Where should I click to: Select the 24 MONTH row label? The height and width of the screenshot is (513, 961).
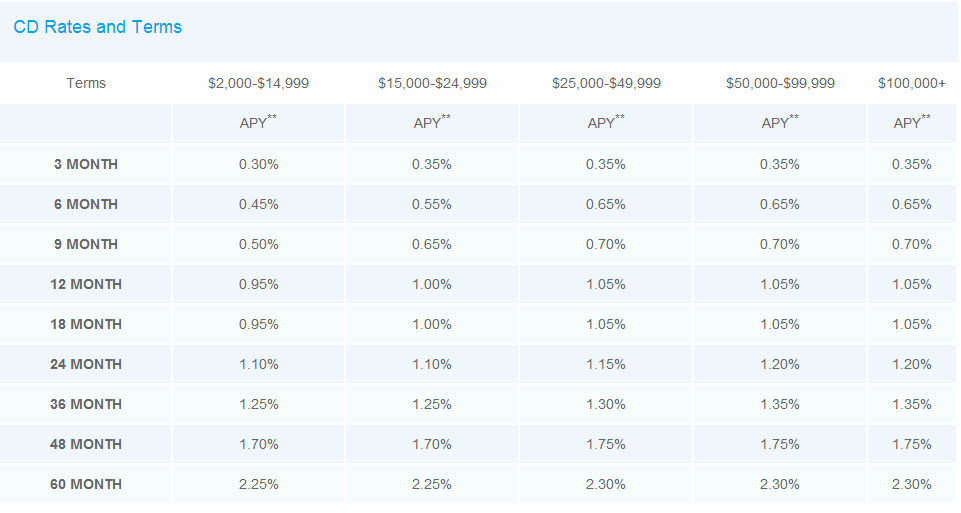[x=86, y=364]
